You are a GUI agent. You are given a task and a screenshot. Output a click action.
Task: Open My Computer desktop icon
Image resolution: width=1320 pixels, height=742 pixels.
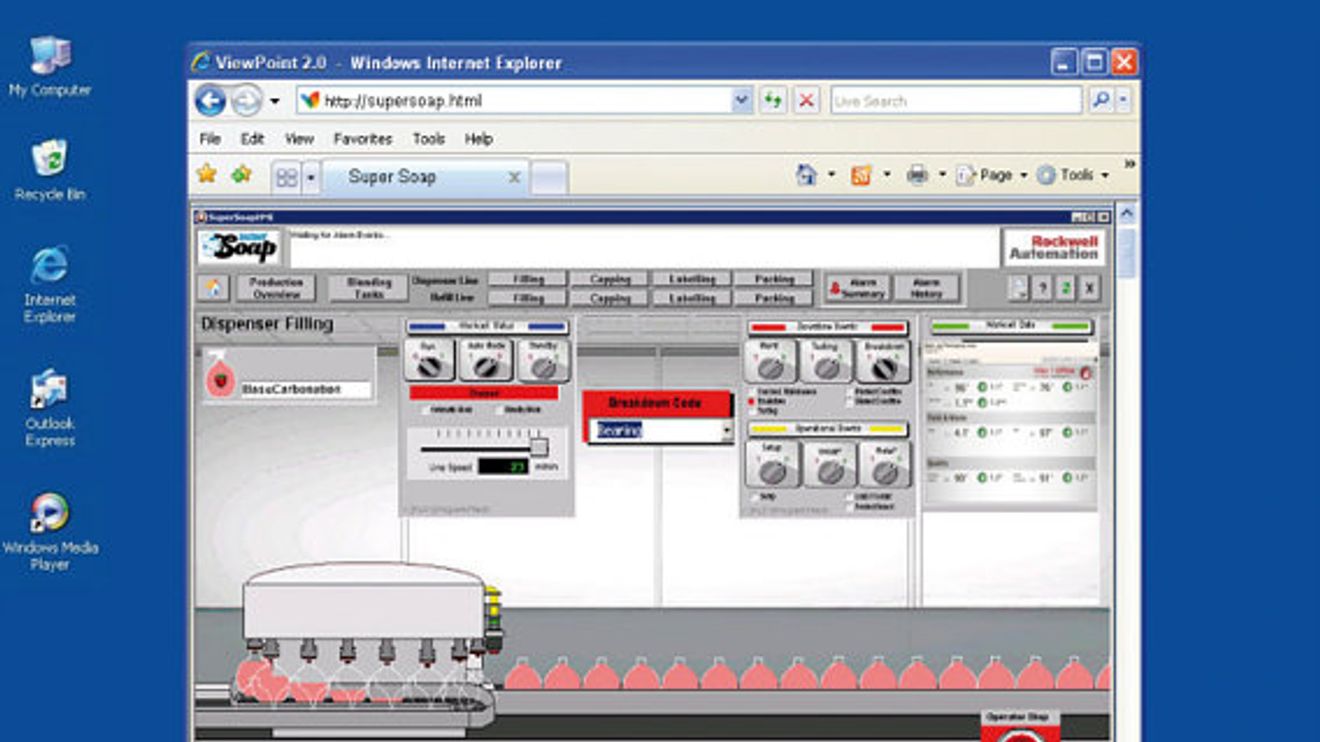[50, 66]
